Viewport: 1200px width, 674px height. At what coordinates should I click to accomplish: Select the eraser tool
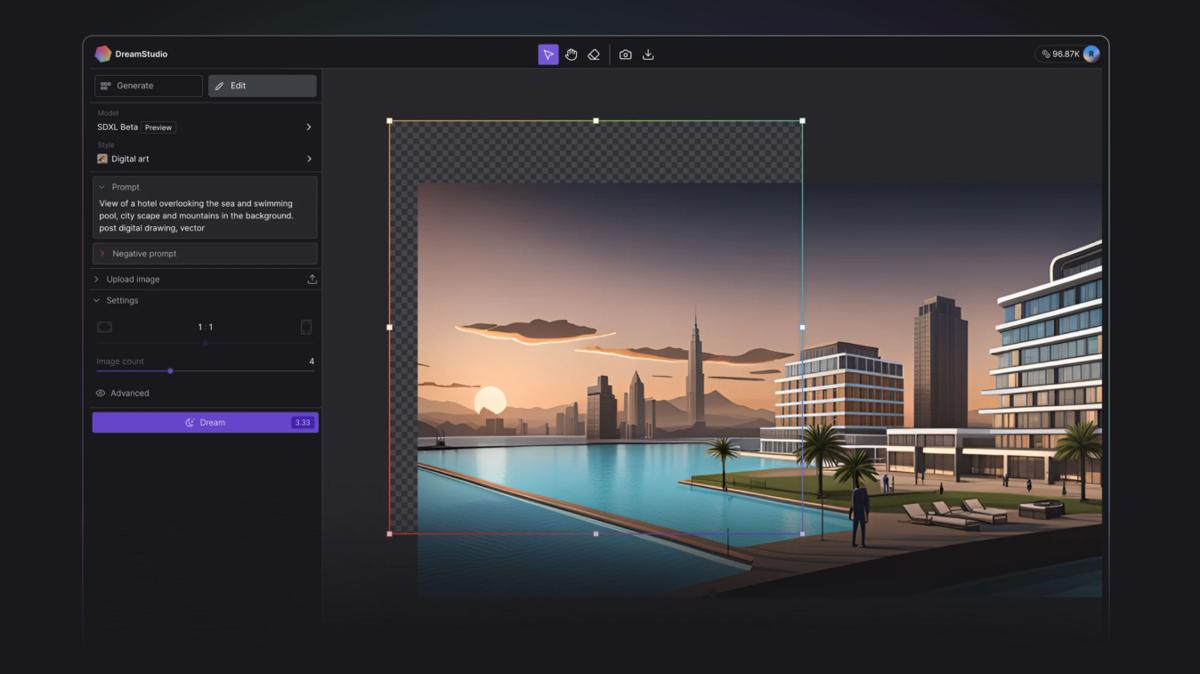594,55
